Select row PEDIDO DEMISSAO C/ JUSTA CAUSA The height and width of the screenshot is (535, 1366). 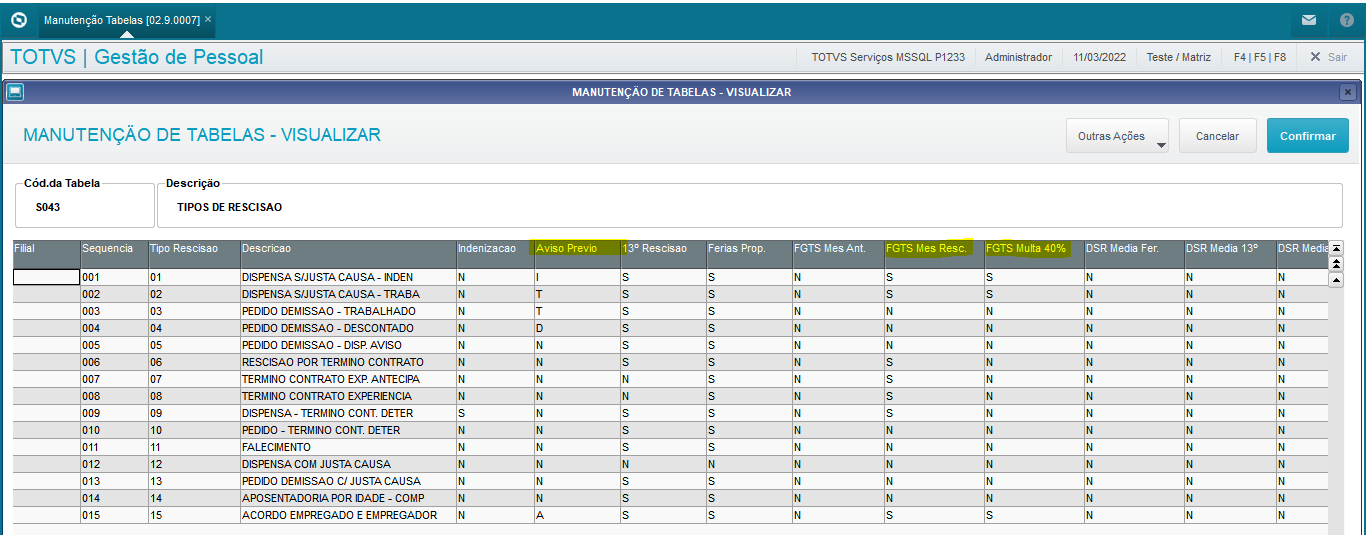point(670,481)
